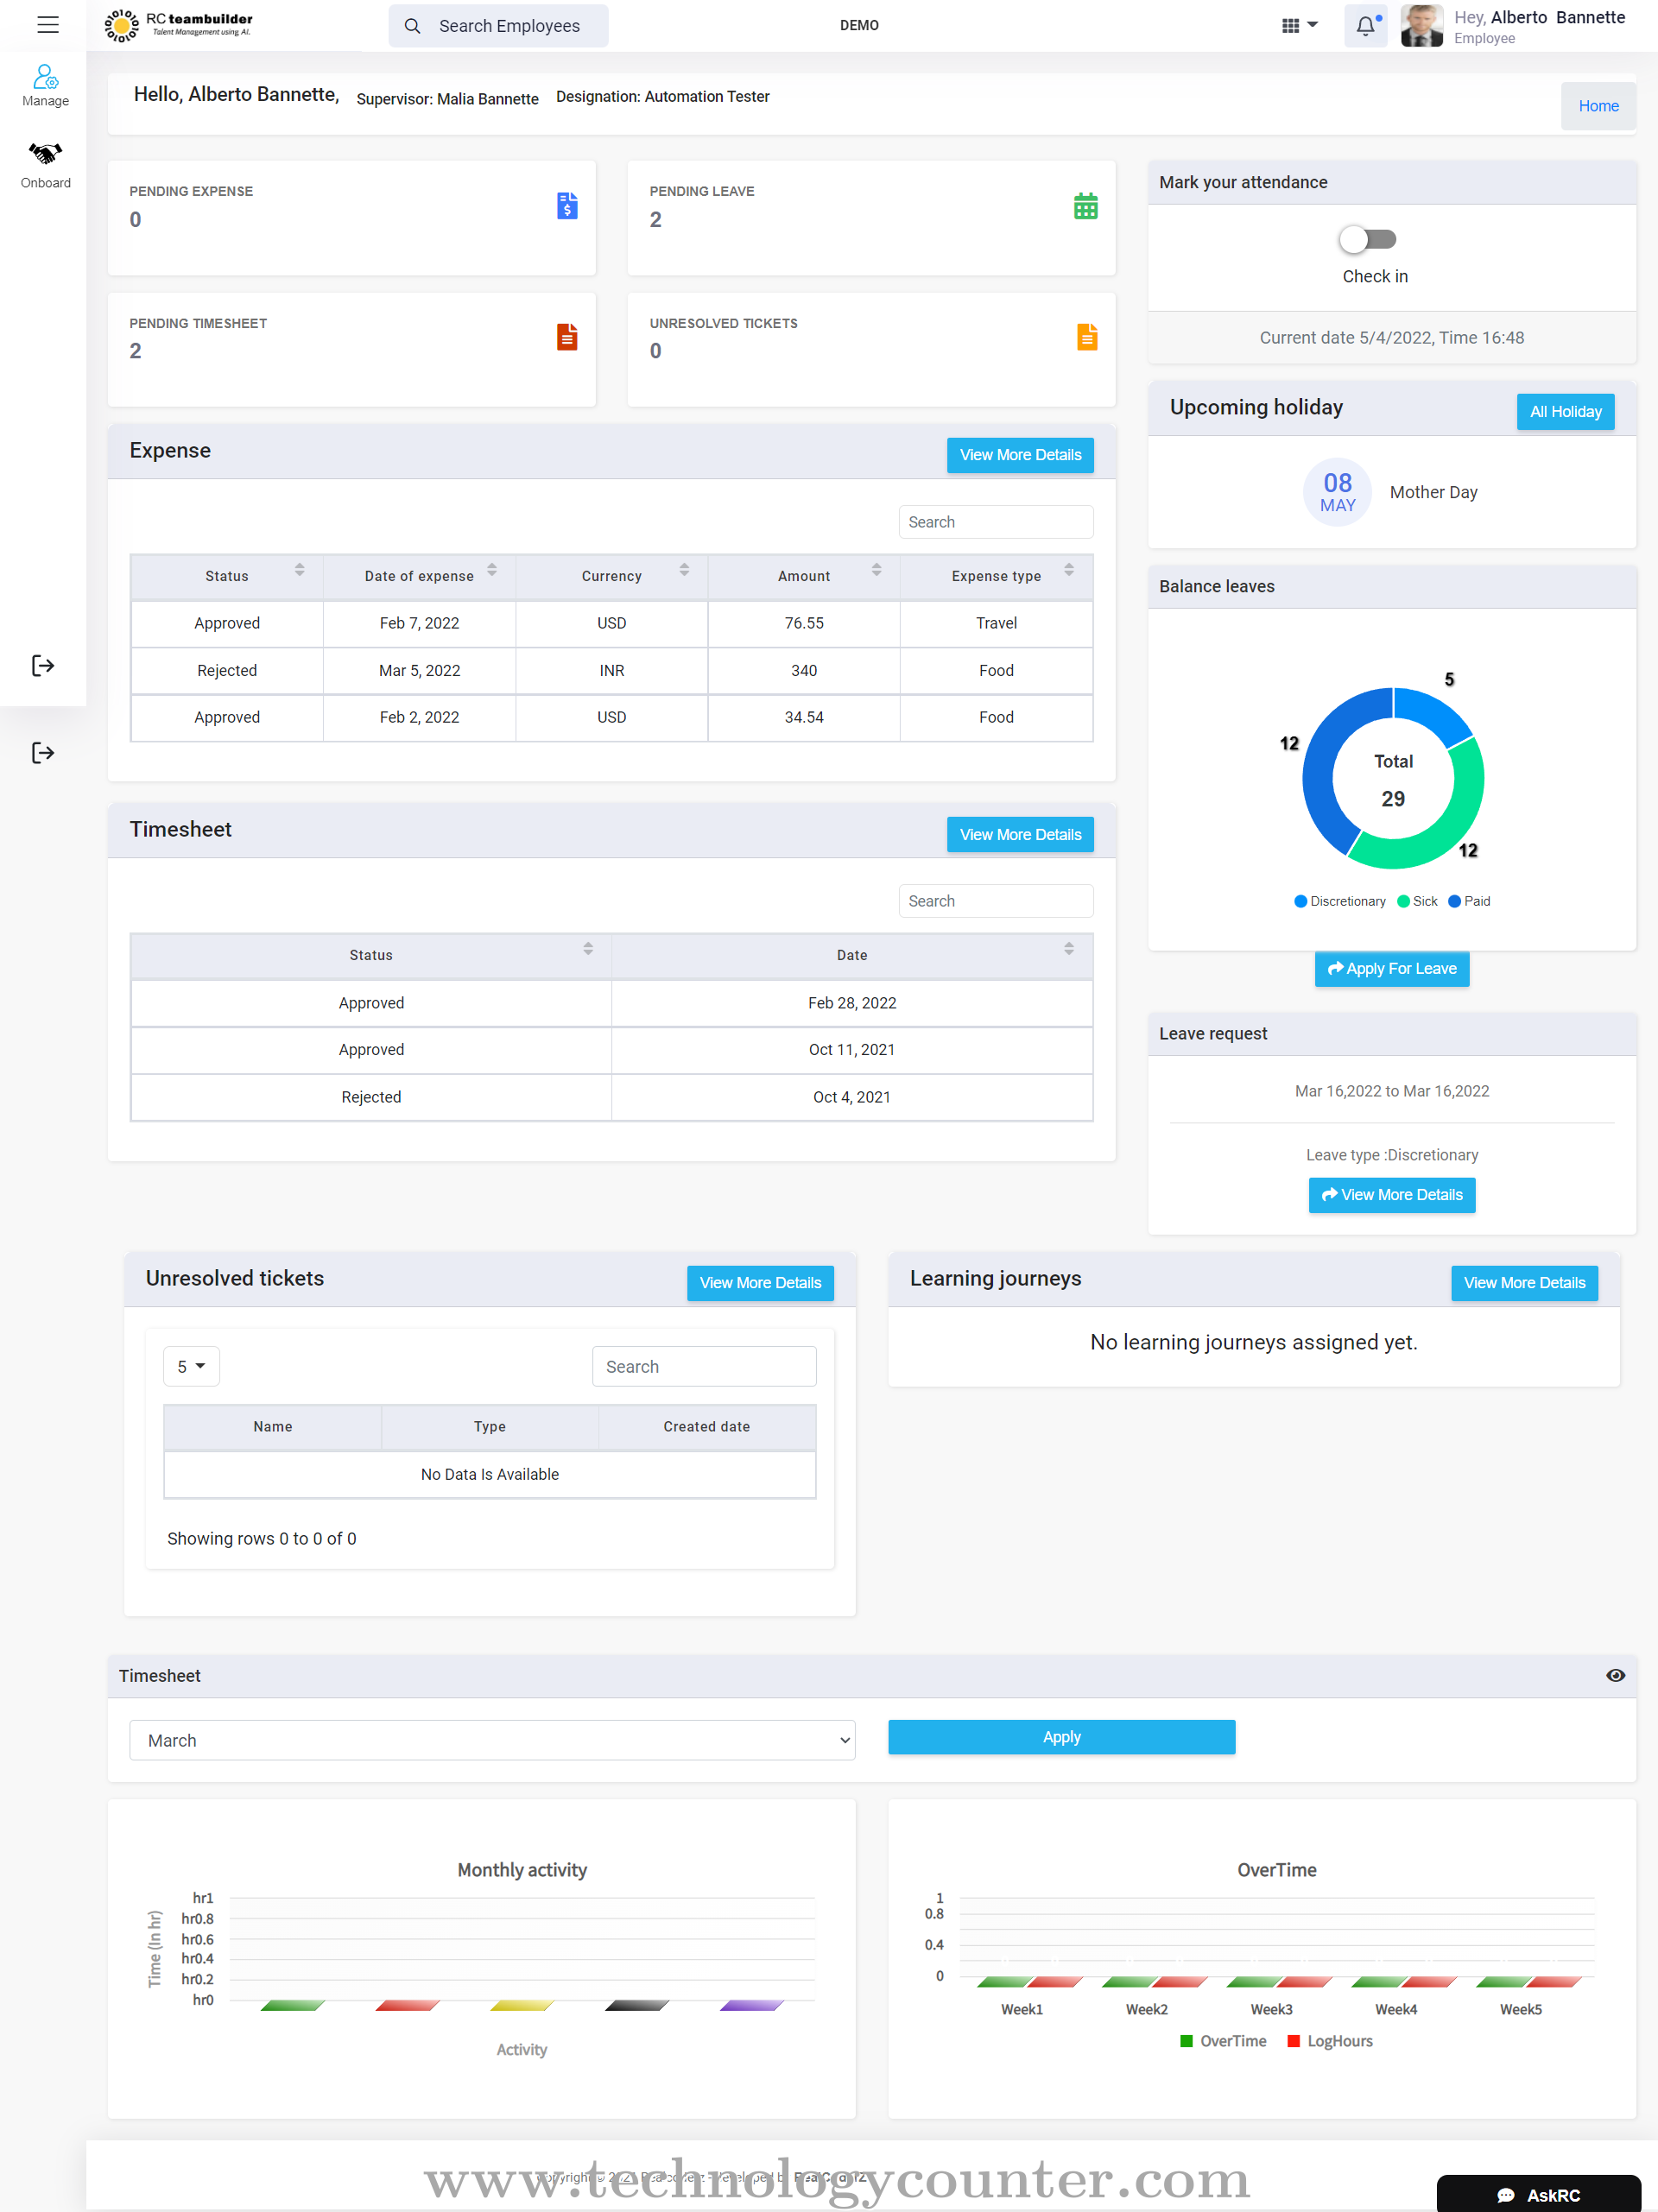Open the Onboard sidebar item
1658x2212 pixels.
(x=45, y=166)
